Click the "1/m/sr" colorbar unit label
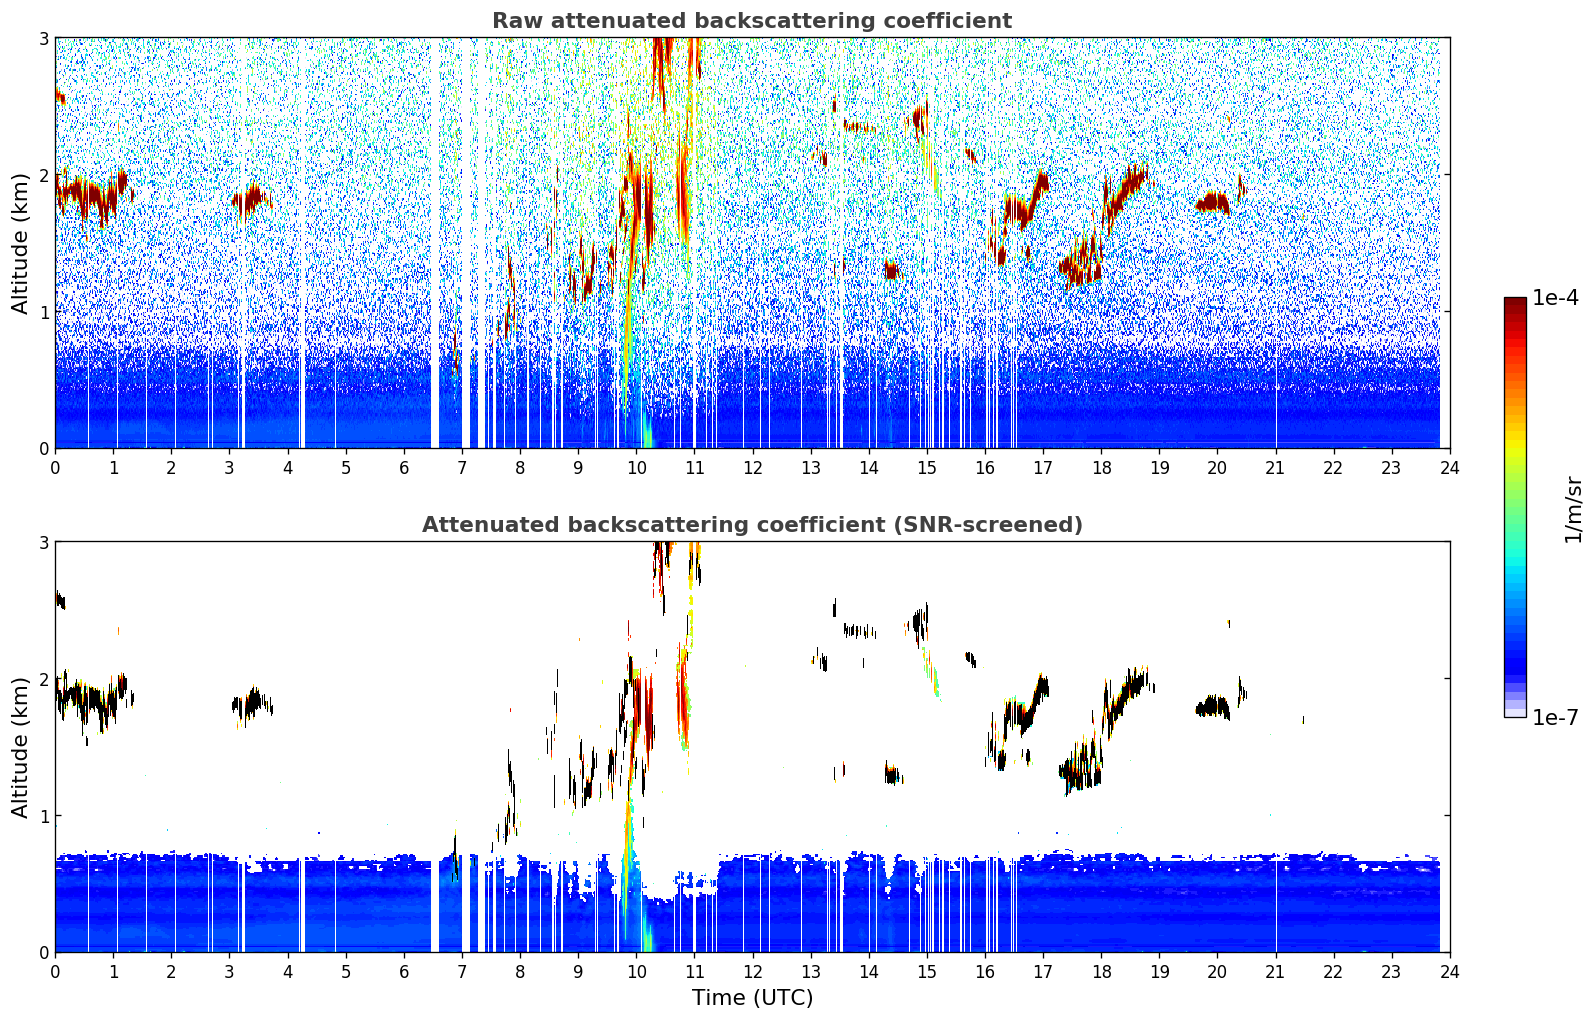Image resolution: width=1595 pixels, height=1020 pixels. tap(1573, 509)
